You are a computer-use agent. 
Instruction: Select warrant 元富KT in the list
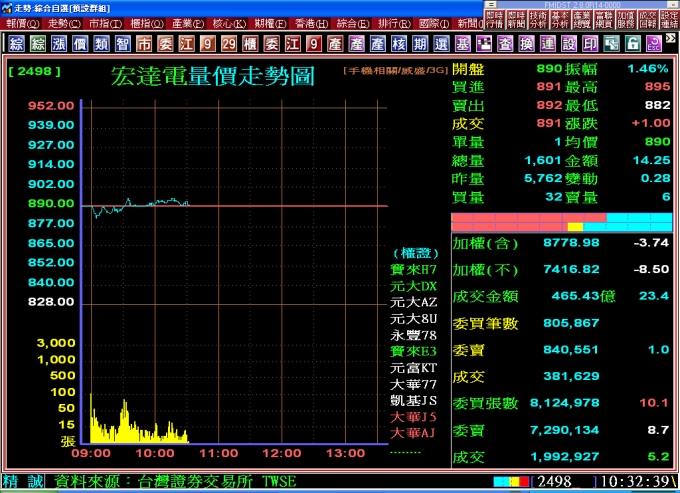coord(413,368)
